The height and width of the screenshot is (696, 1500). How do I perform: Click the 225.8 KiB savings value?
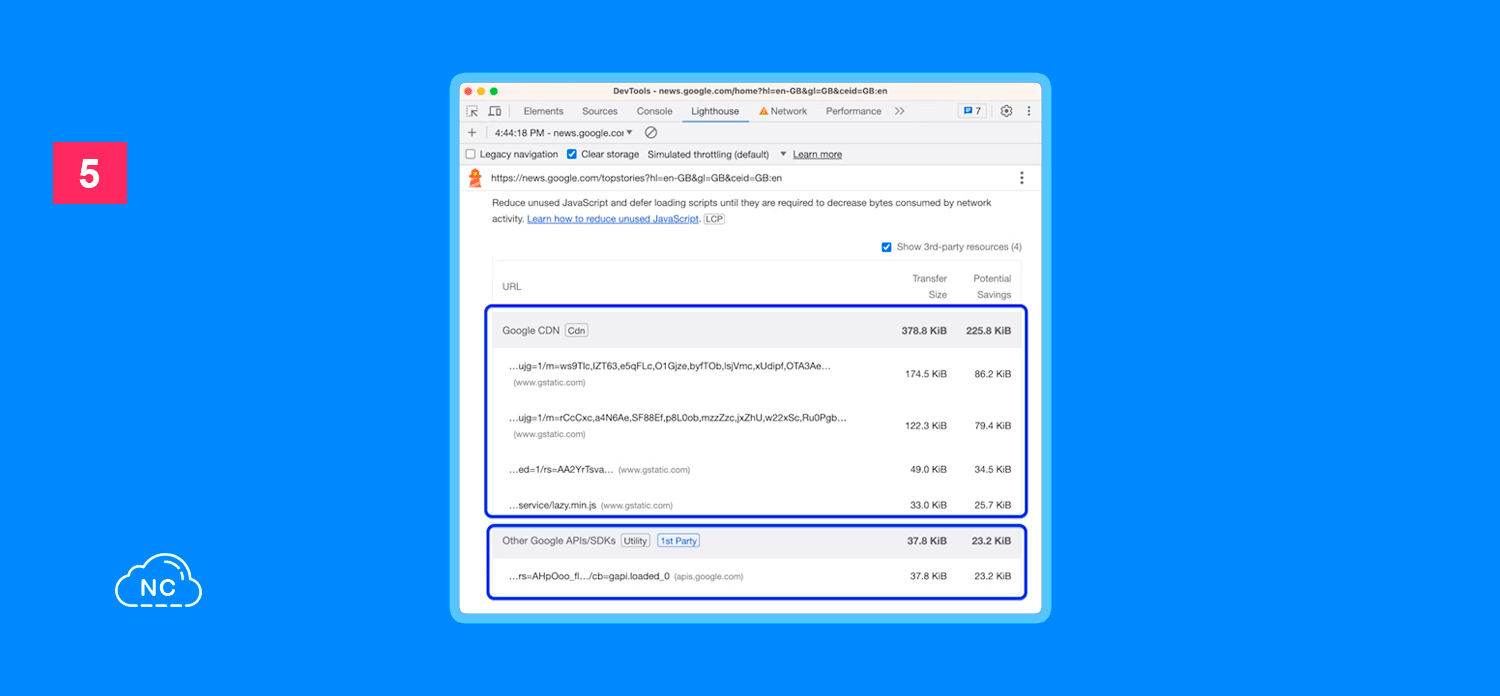pyautogui.click(x=989, y=330)
